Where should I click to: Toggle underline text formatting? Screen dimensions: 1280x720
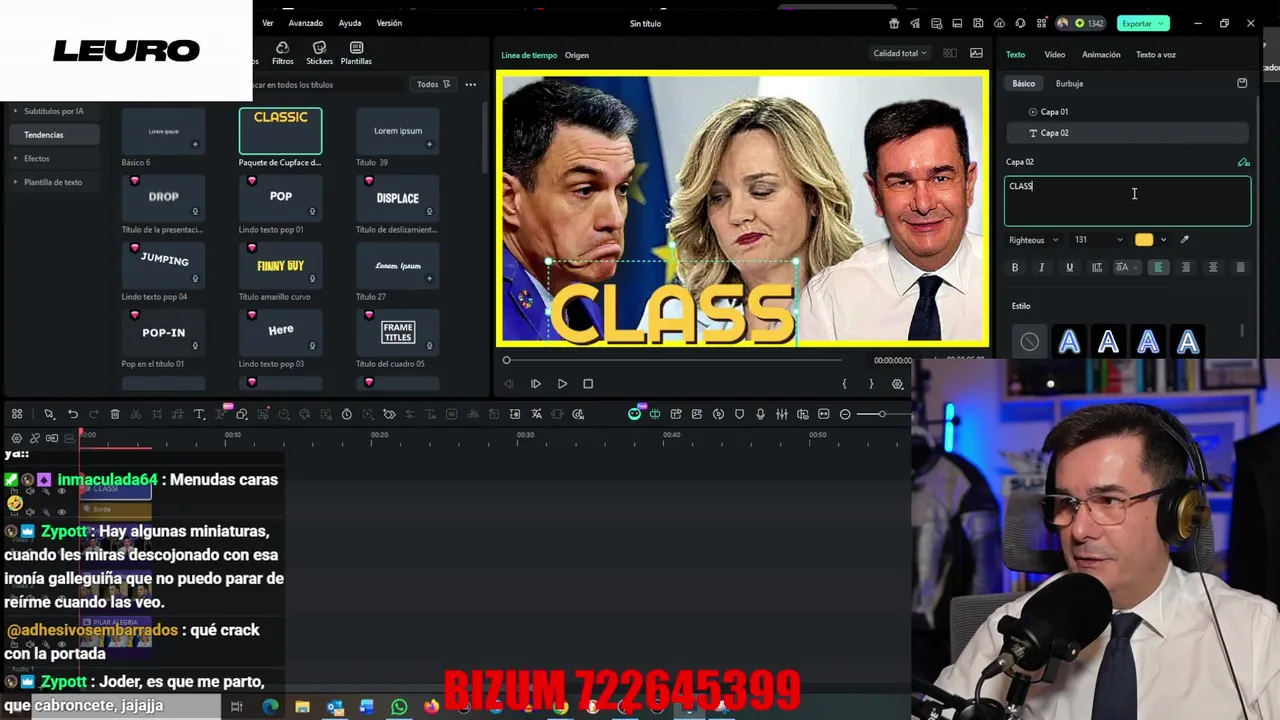tap(1069, 267)
